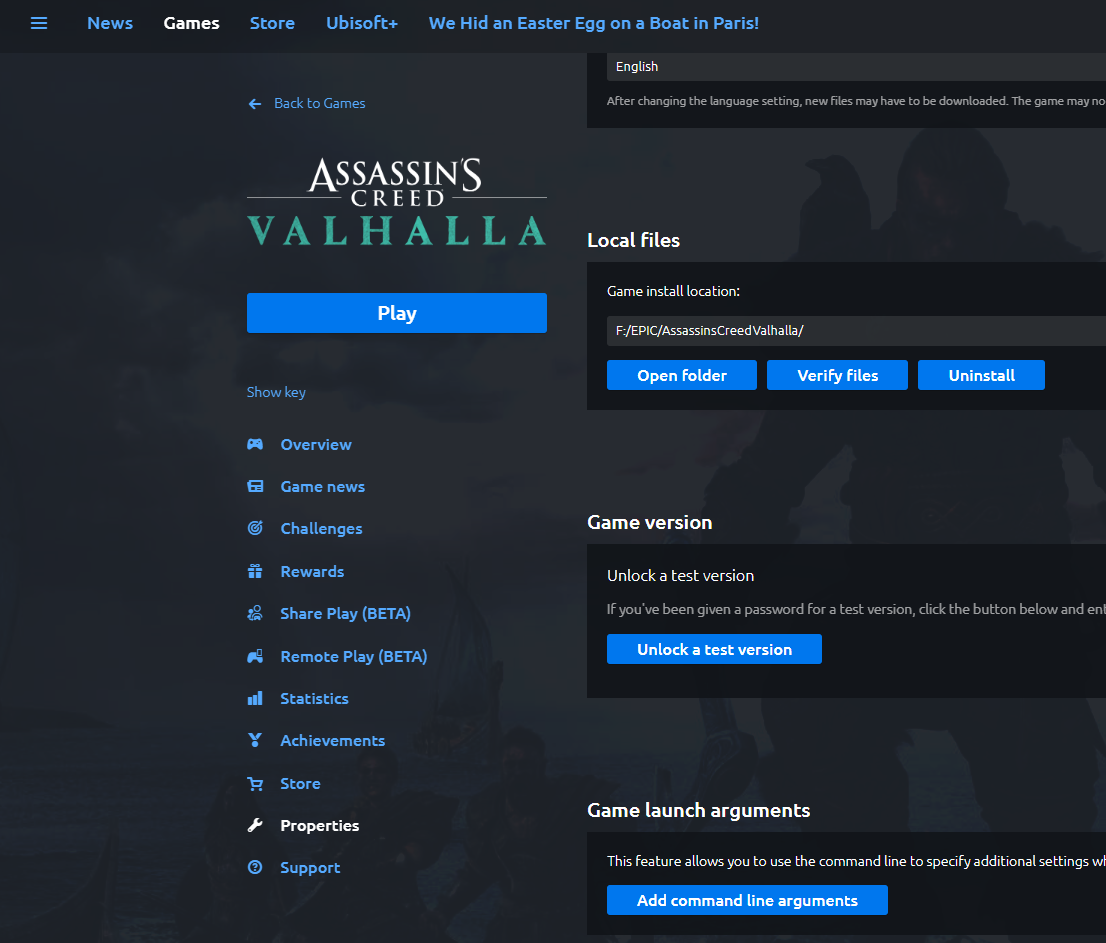Switch to the News tab
Image resolution: width=1106 pixels, height=943 pixels.
[110, 23]
